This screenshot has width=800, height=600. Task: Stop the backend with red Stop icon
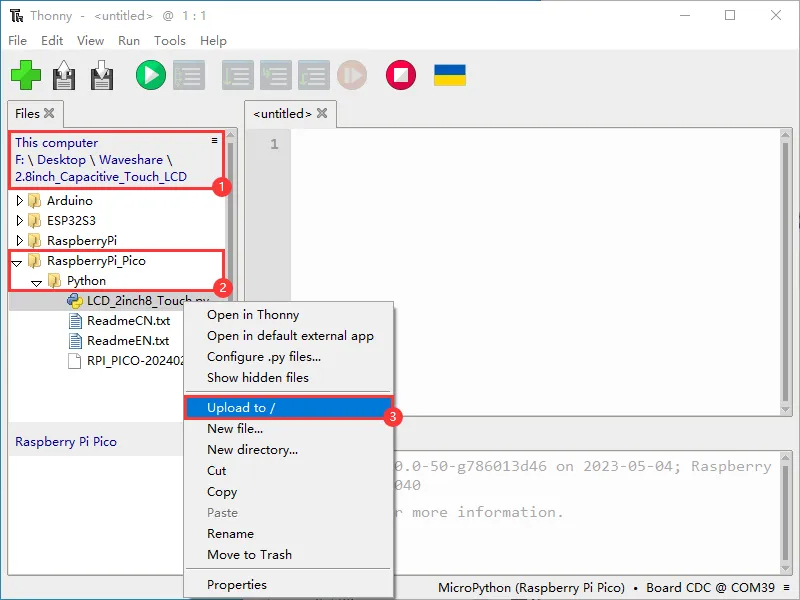[401, 75]
